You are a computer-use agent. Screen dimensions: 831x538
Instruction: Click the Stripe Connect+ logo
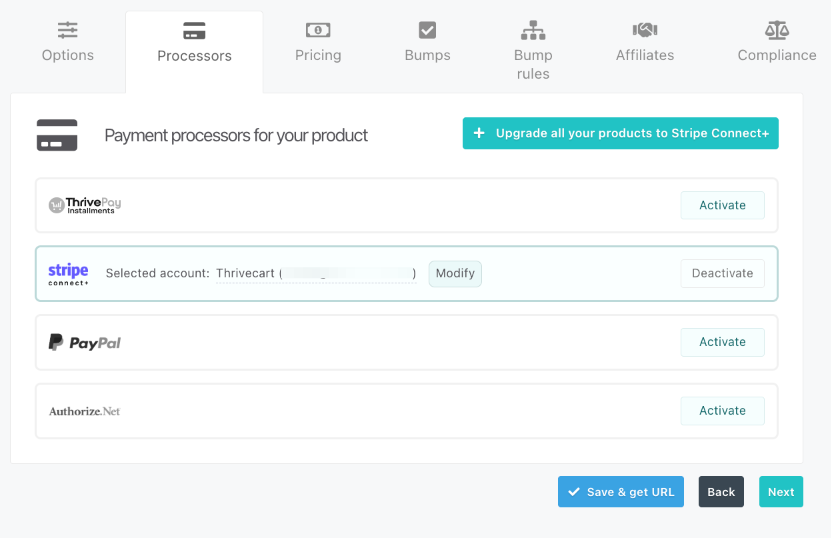click(x=68, y=274)
